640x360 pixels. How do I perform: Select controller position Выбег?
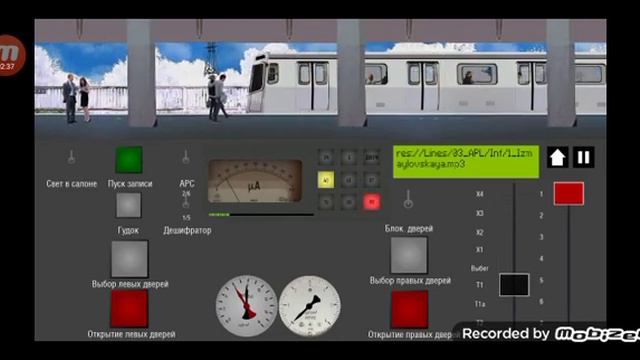pos(480,268)
